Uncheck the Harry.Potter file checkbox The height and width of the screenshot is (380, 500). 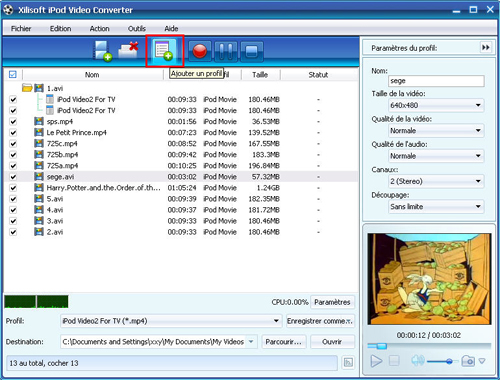pyautogui.click(x=13, y=188)
